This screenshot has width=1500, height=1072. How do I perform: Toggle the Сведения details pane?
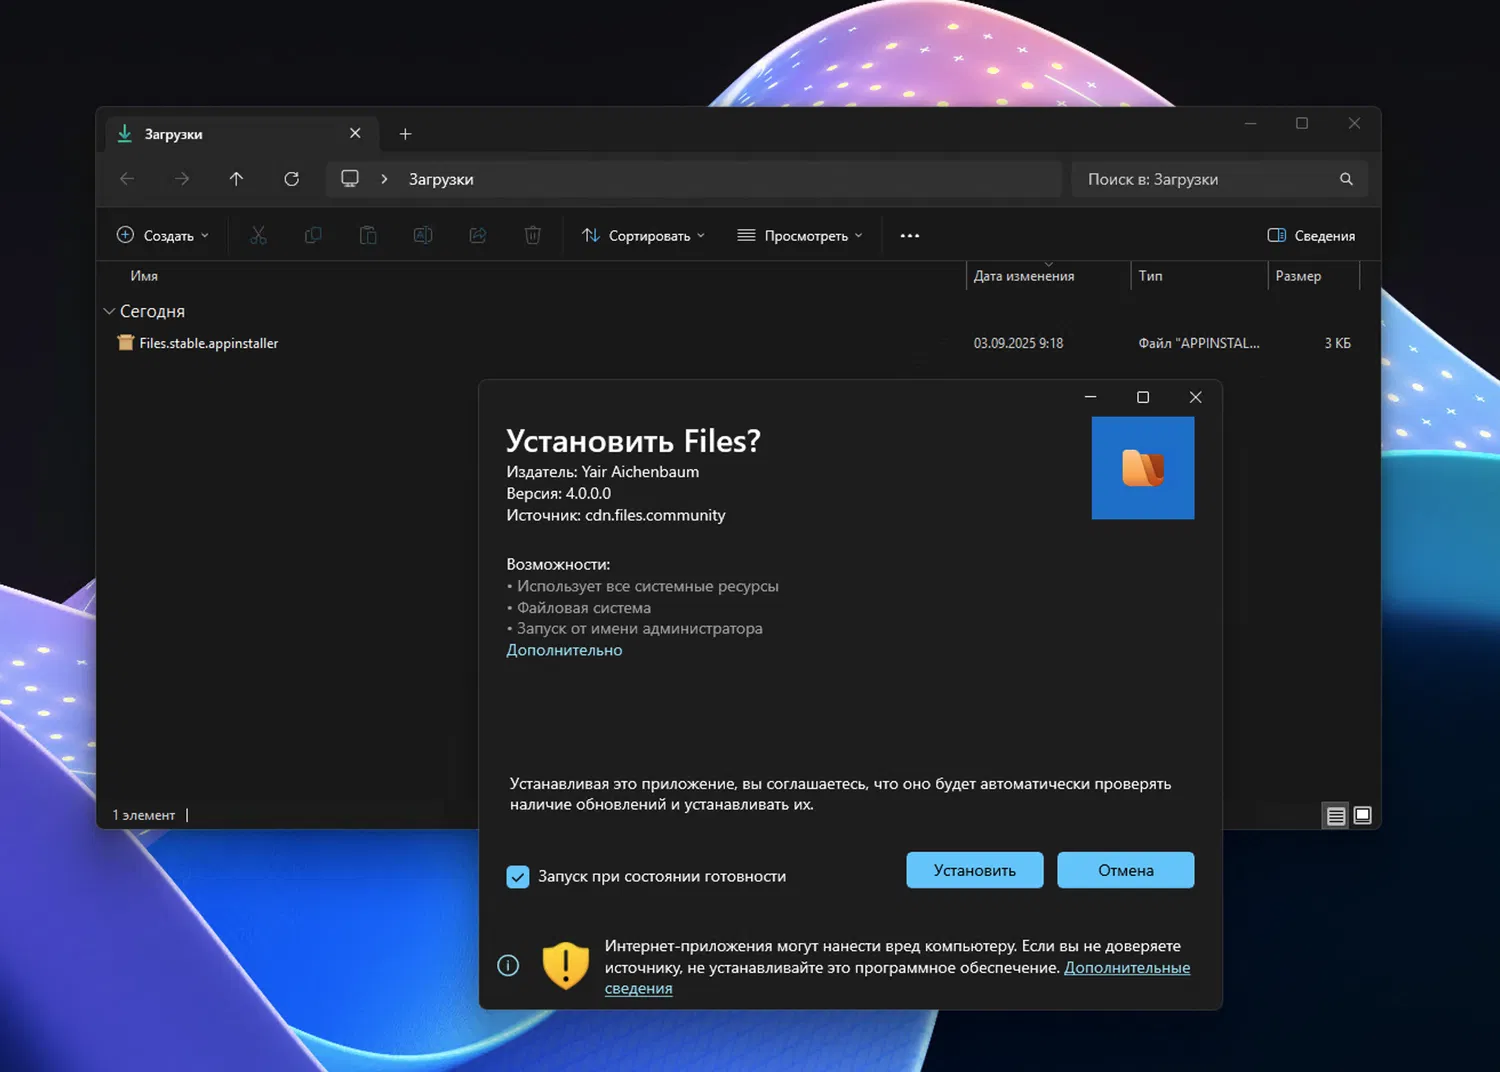tap(1311, 236)
